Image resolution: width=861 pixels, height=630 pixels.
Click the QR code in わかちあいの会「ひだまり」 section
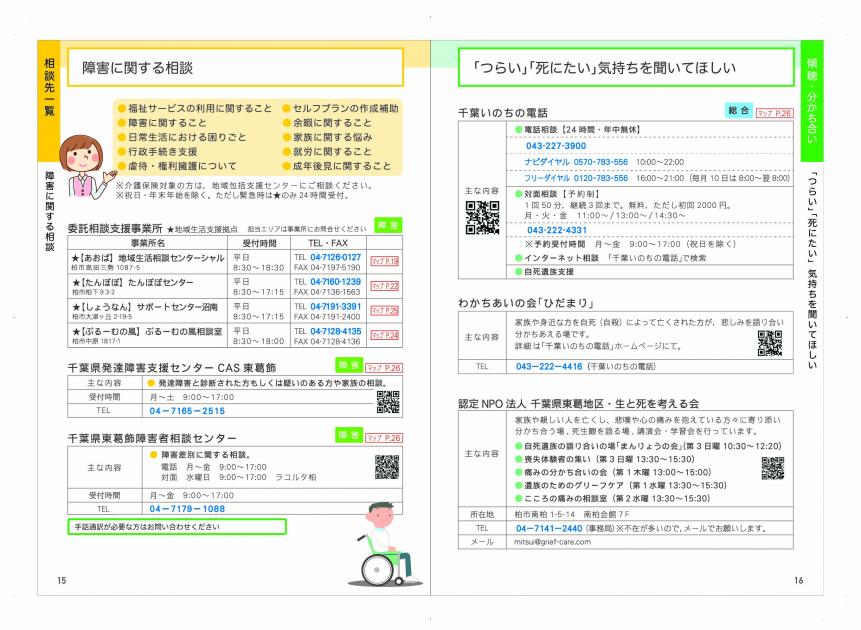tap(769, 343)
